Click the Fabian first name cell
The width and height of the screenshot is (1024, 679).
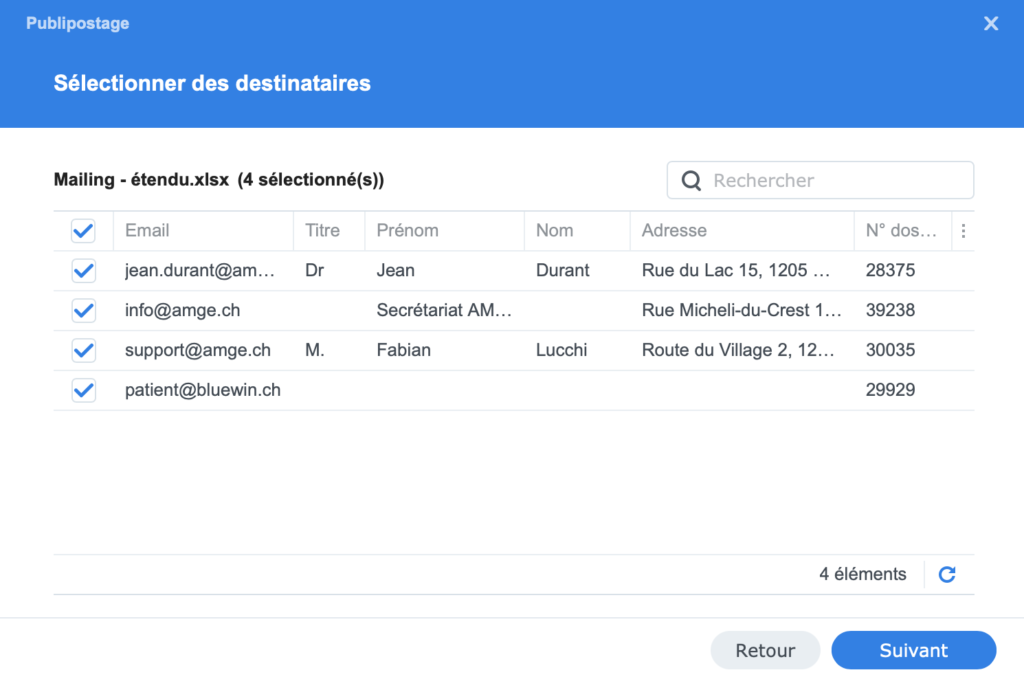coord(404,350)
